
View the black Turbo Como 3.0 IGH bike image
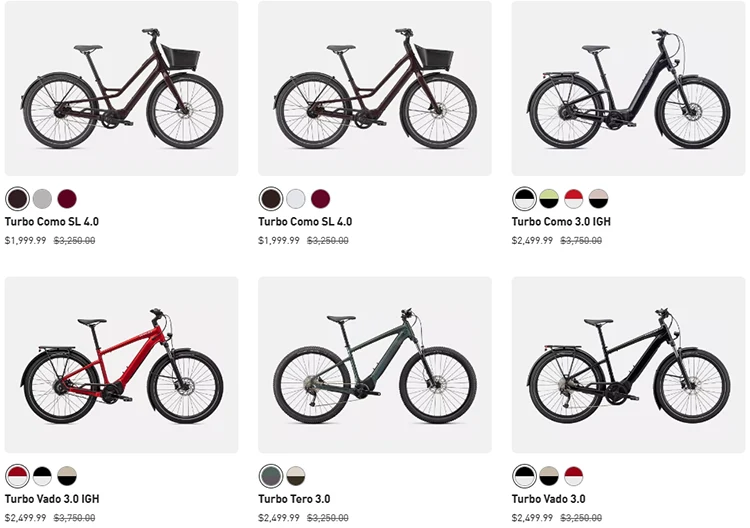[x=628, y=88]
